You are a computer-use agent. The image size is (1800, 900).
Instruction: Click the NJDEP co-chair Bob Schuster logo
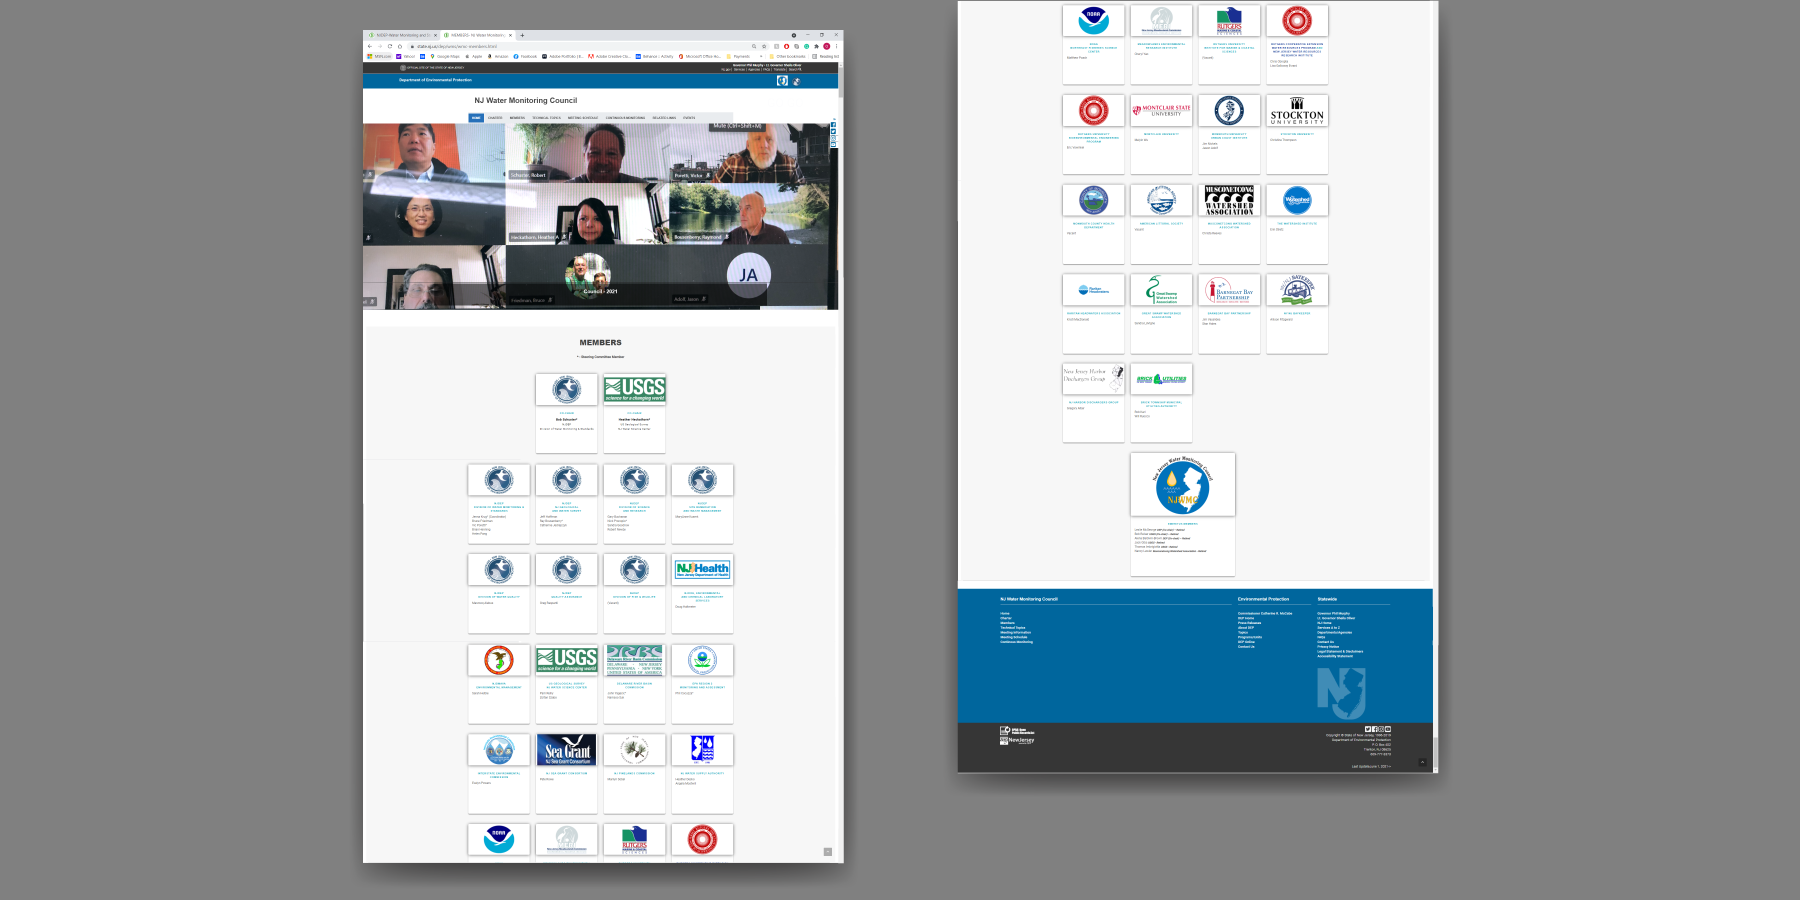tap(566, 389)
